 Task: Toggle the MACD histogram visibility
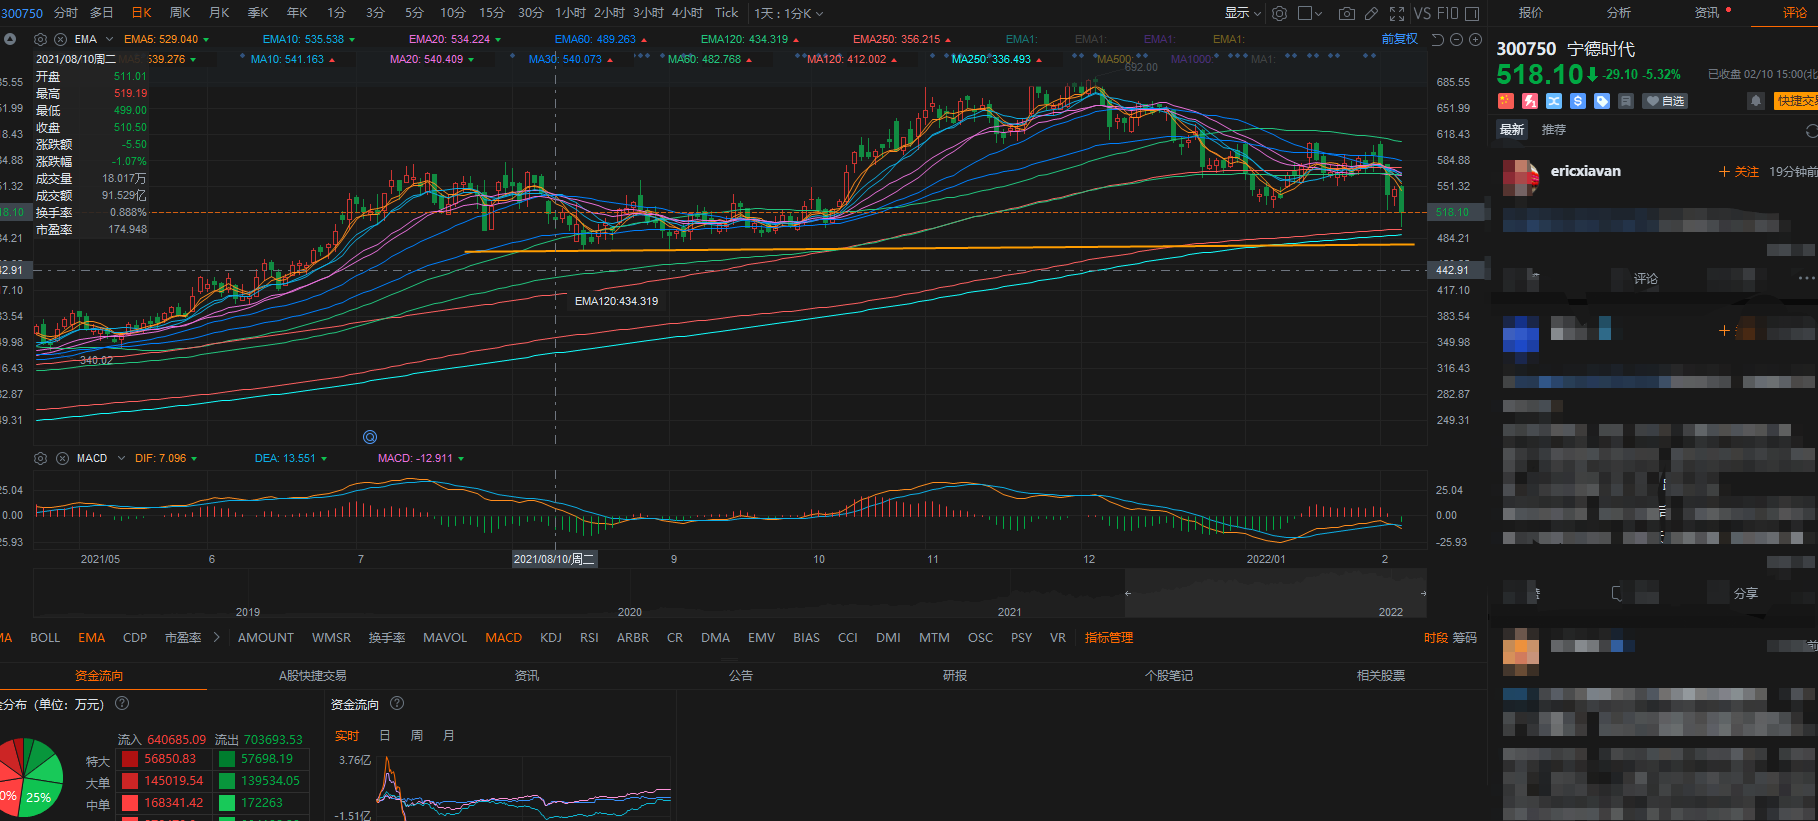pos(421,458)
